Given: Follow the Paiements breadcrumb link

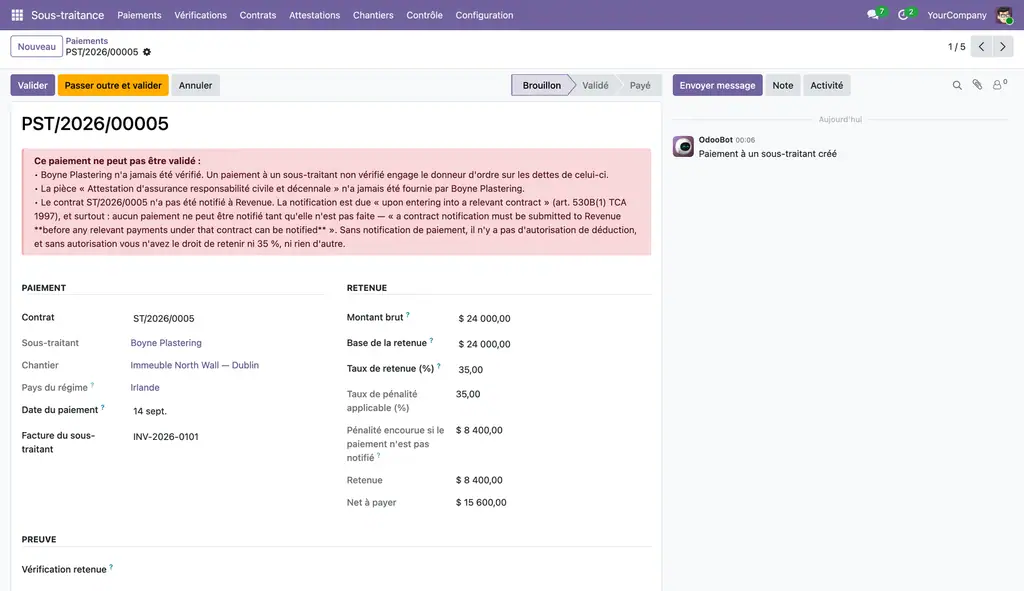Looking at the screenshot, I should point(86,40).
